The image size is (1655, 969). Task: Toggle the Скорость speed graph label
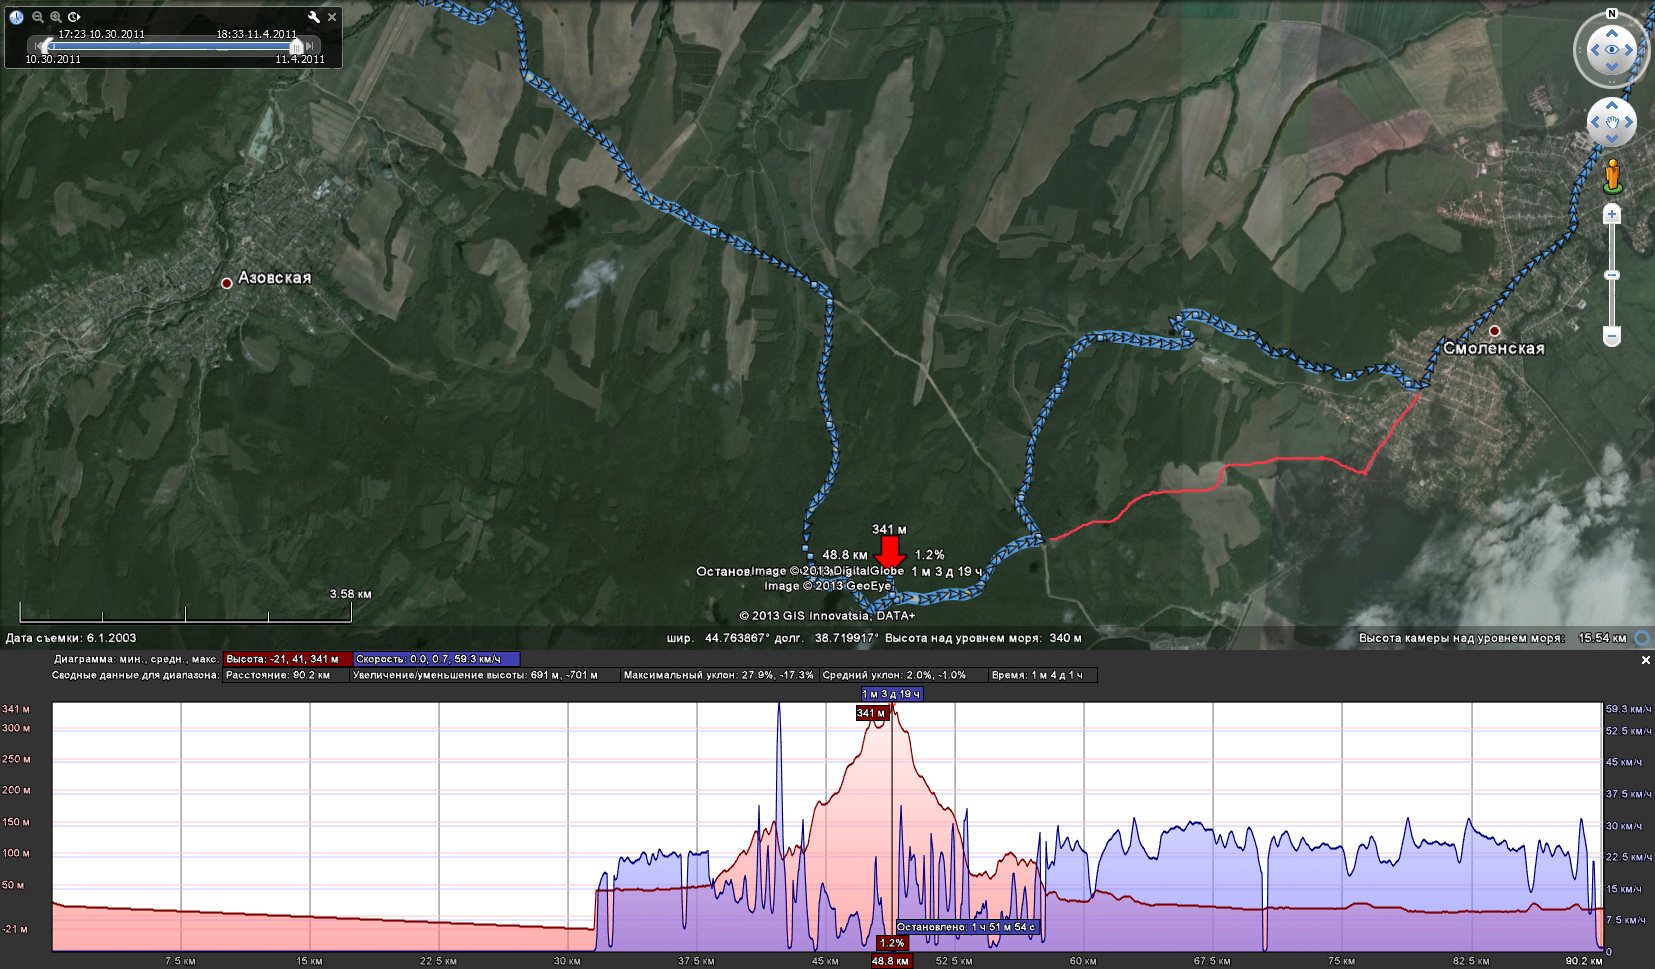436,659
